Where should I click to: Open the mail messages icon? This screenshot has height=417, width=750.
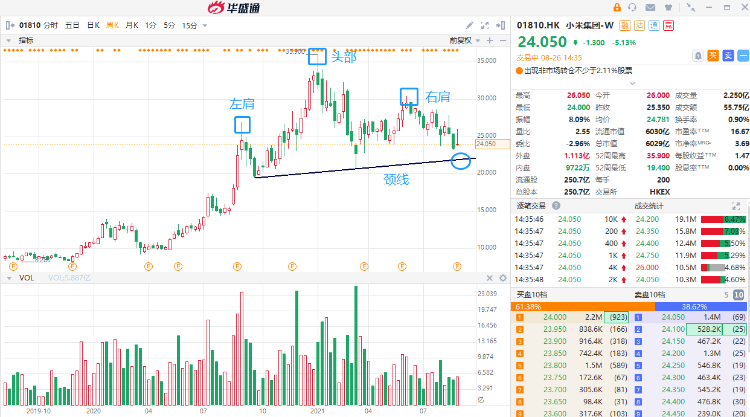tap(650, 7)
